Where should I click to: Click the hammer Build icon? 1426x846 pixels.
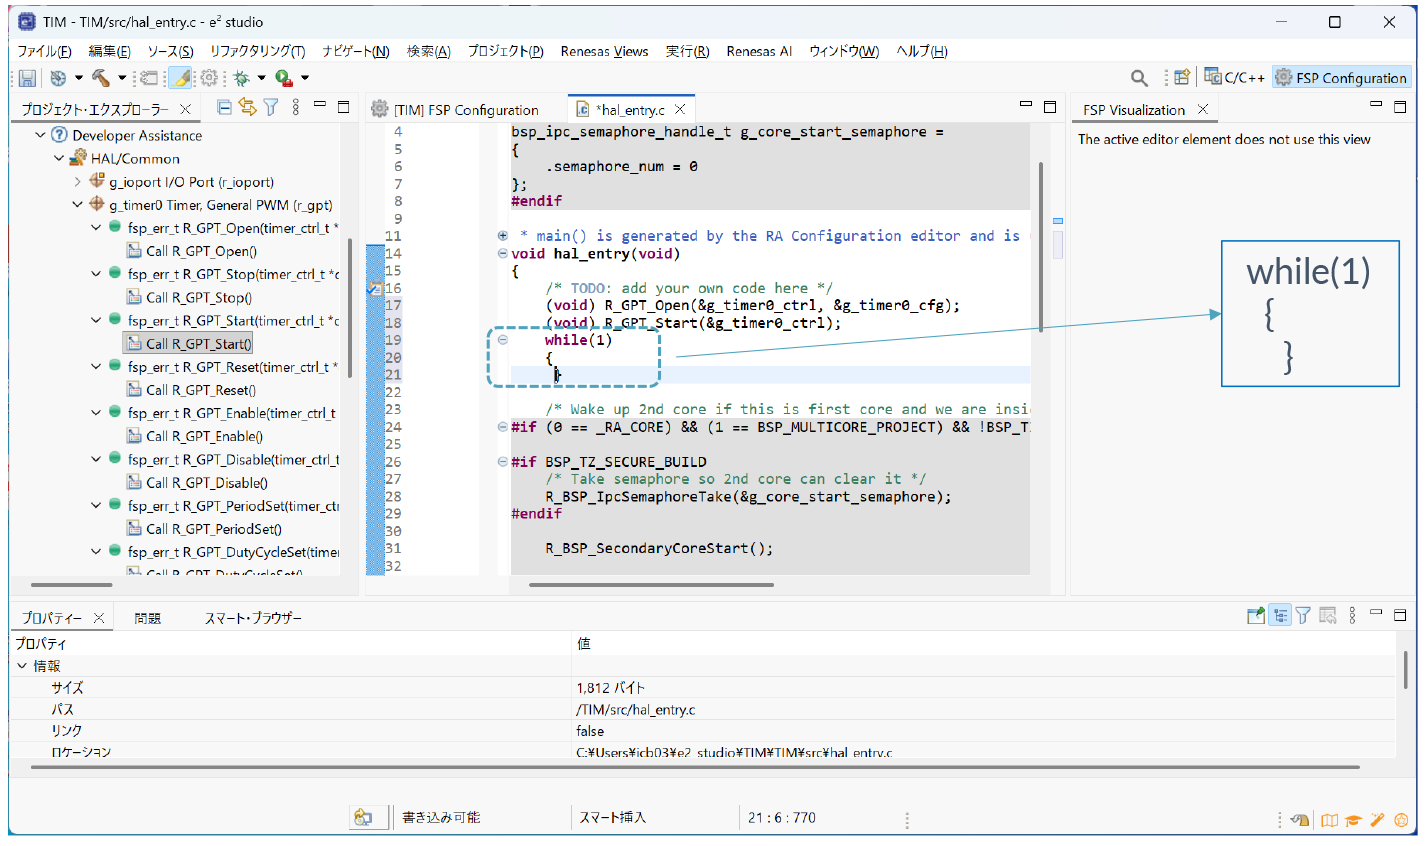101,78
